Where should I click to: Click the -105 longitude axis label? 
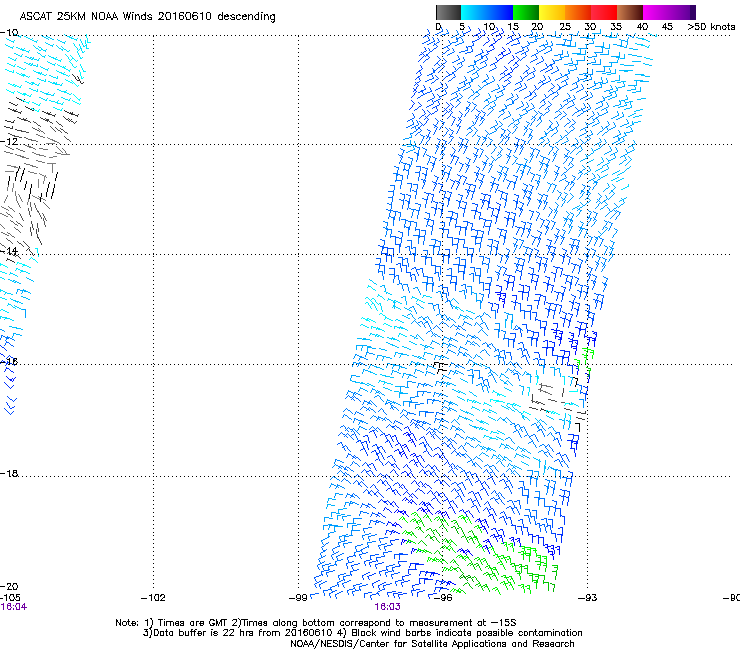[10, 598]
